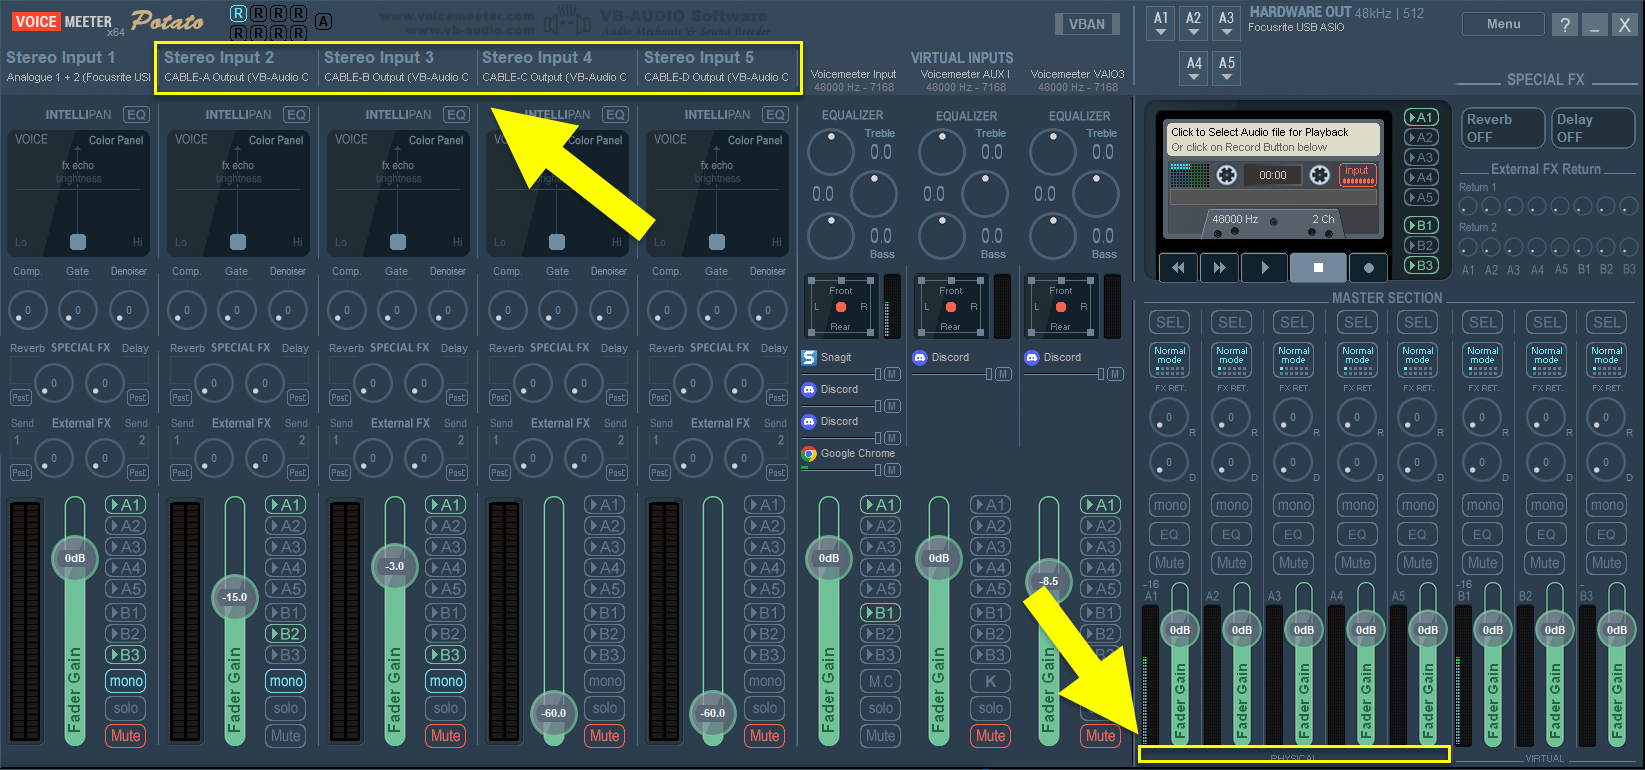Click the Stereo Input 1 Comp. knob
The image size is (1645, 770).
coord(28,310)
